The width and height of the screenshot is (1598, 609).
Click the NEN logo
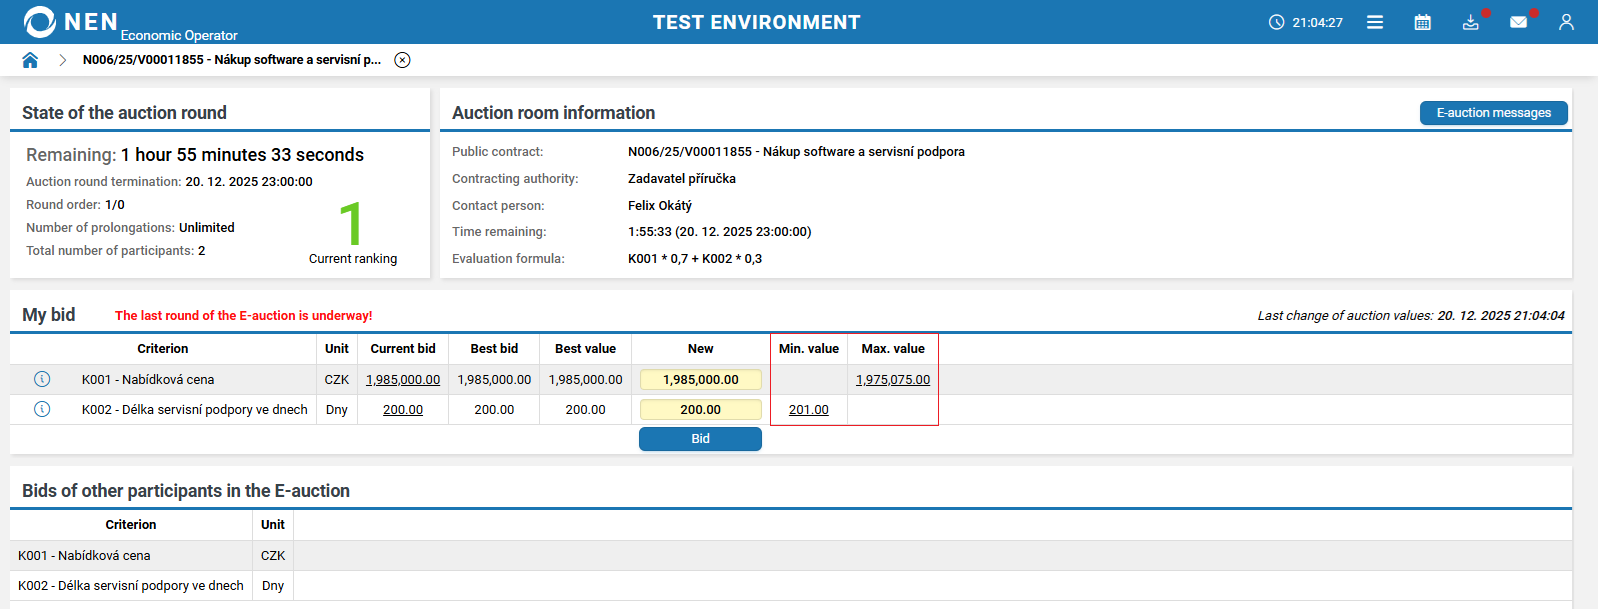[70, 22]
